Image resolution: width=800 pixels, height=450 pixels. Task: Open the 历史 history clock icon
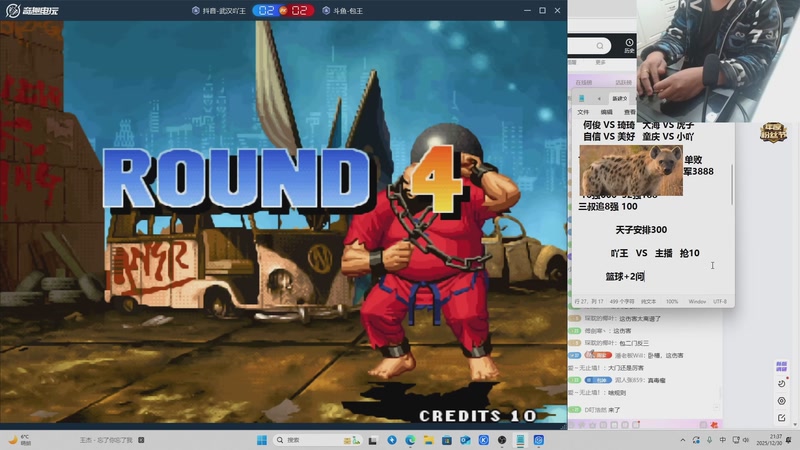(629, 46)
